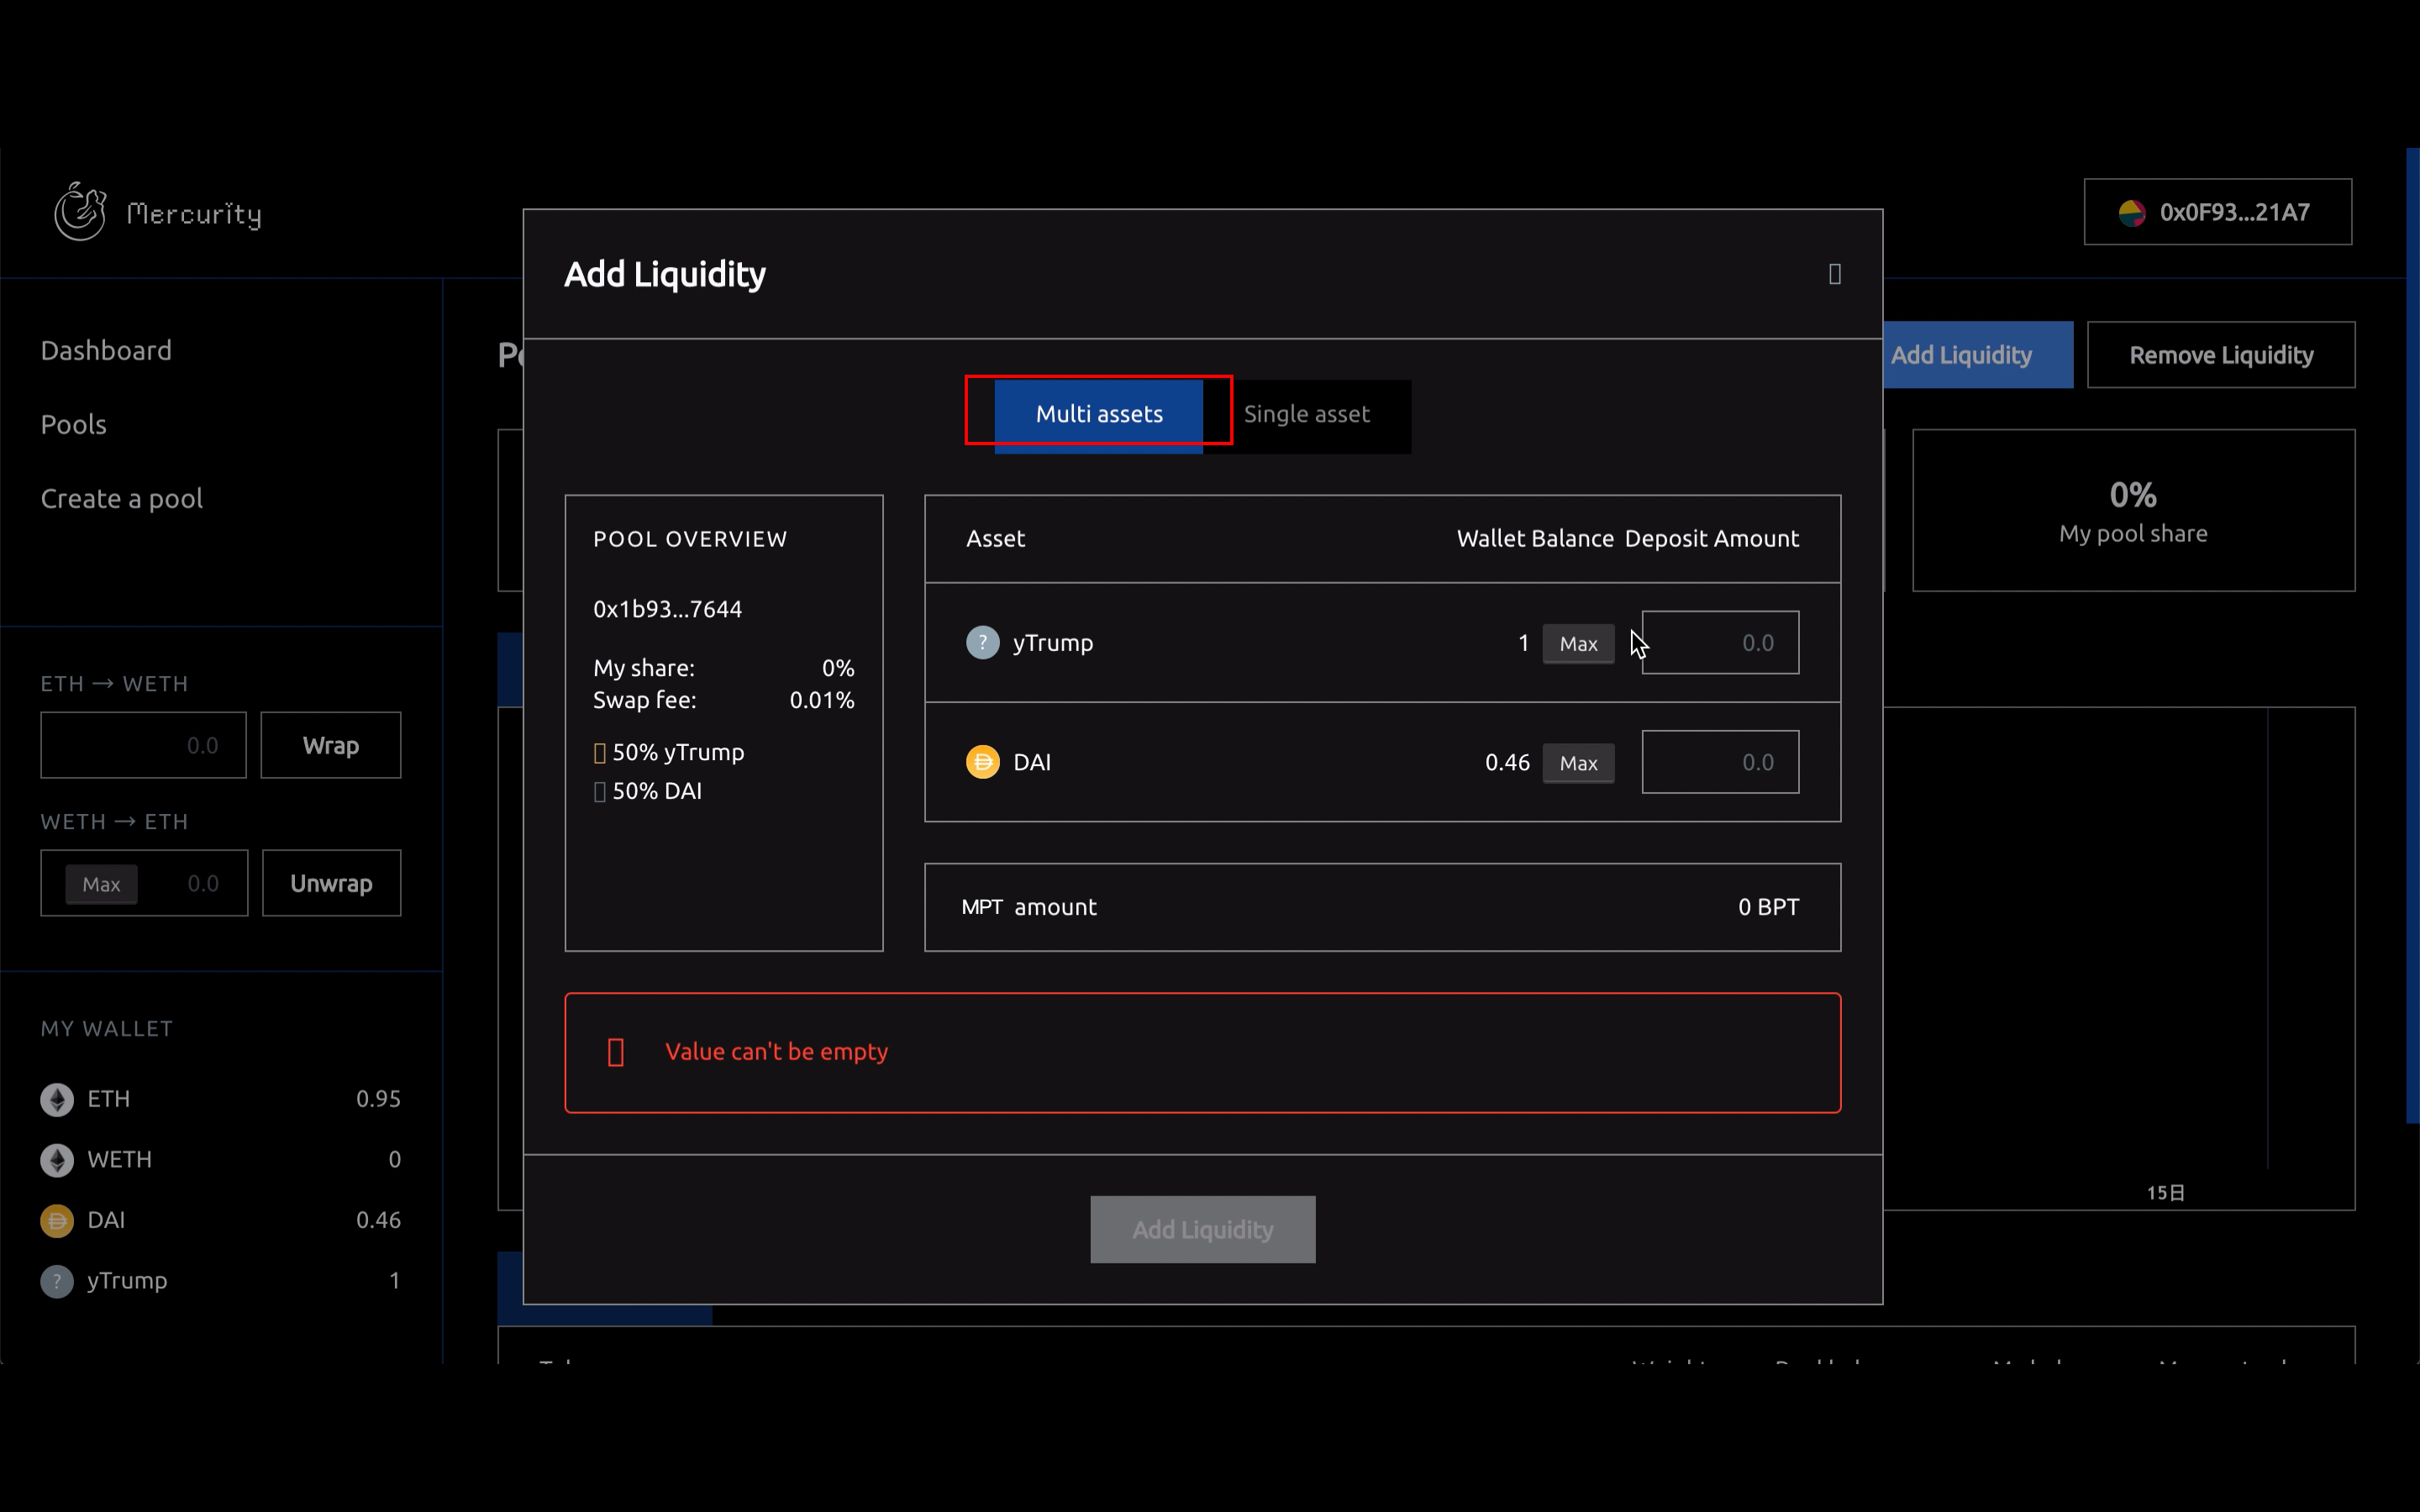Screen dimensions: 2420x1512
Task: Switch to the Single asset tab
Action: [1306, 415]
